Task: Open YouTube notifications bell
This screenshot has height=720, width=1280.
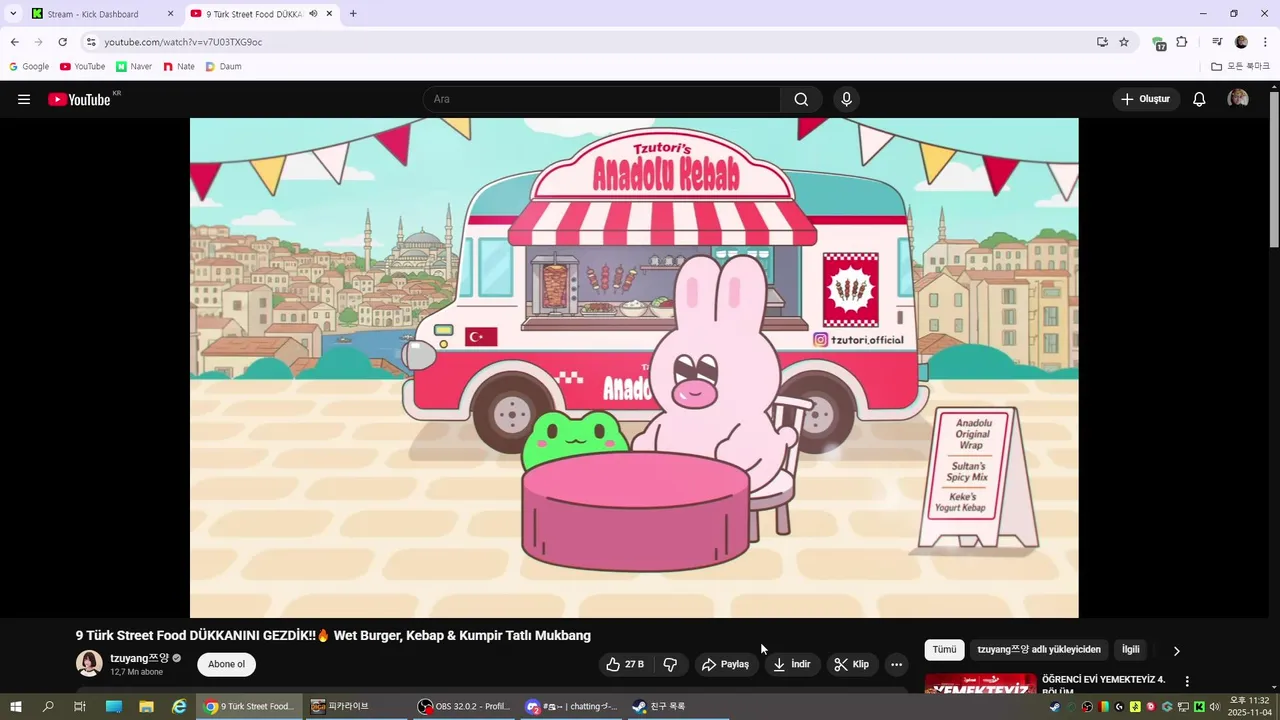Action: (x=1199, y=99)
